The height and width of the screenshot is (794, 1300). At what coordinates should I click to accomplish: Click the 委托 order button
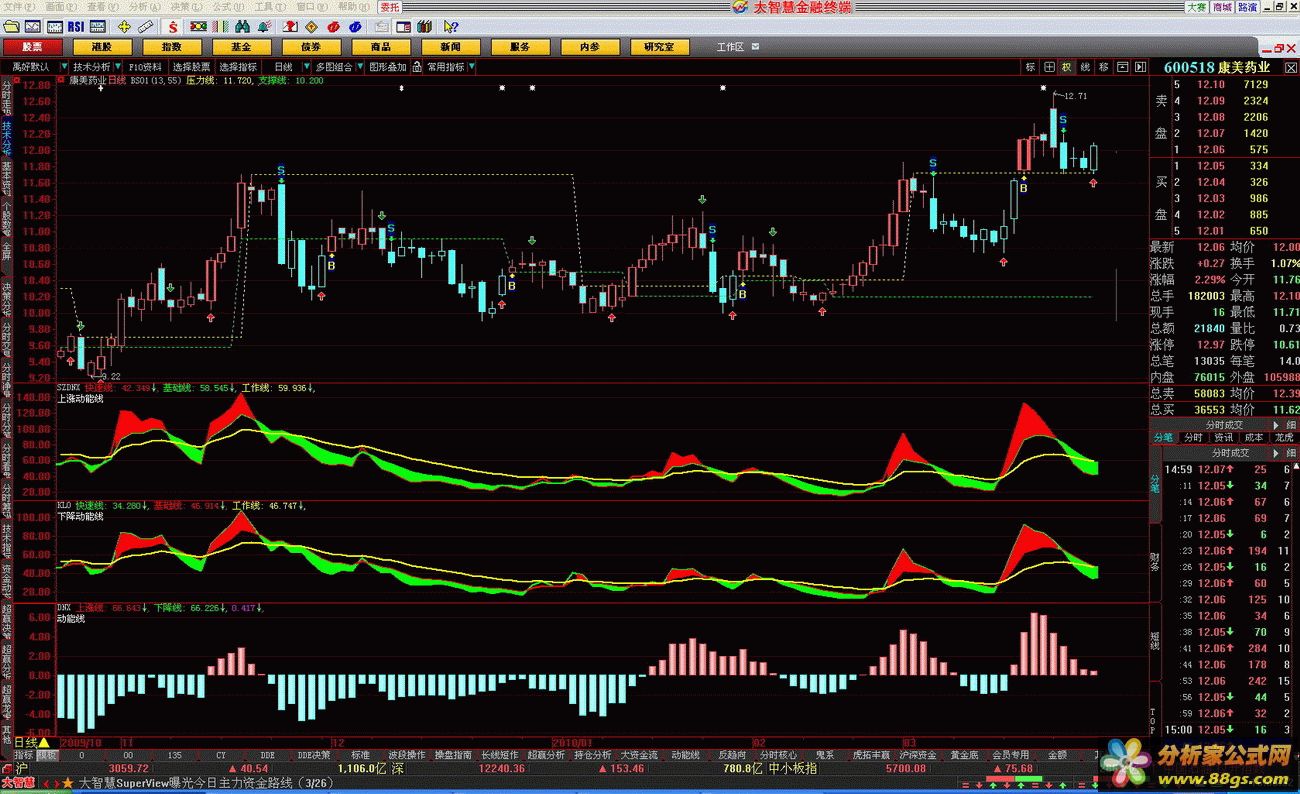coord(388,7)
